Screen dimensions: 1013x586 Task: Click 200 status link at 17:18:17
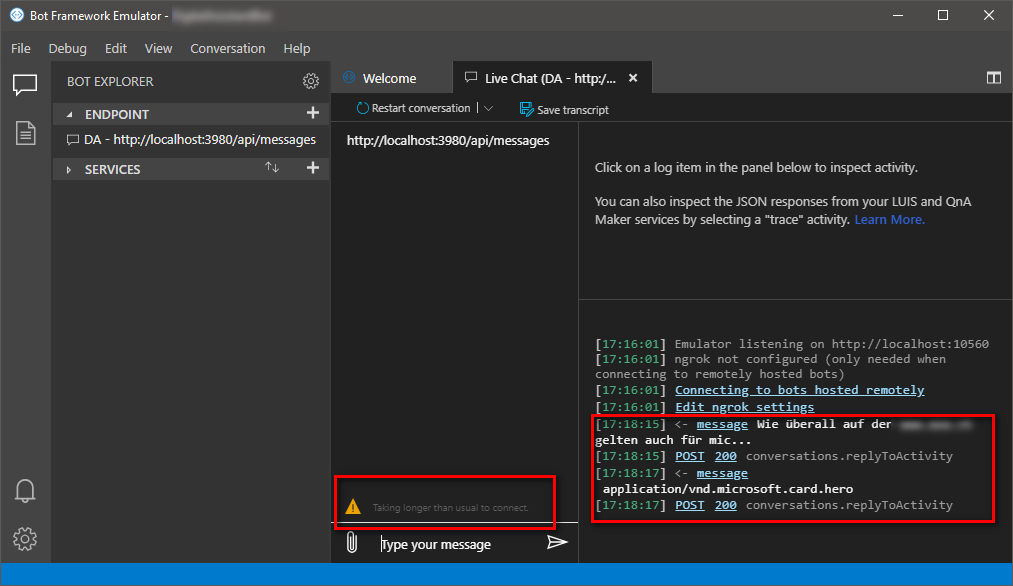tap(726, 505)
